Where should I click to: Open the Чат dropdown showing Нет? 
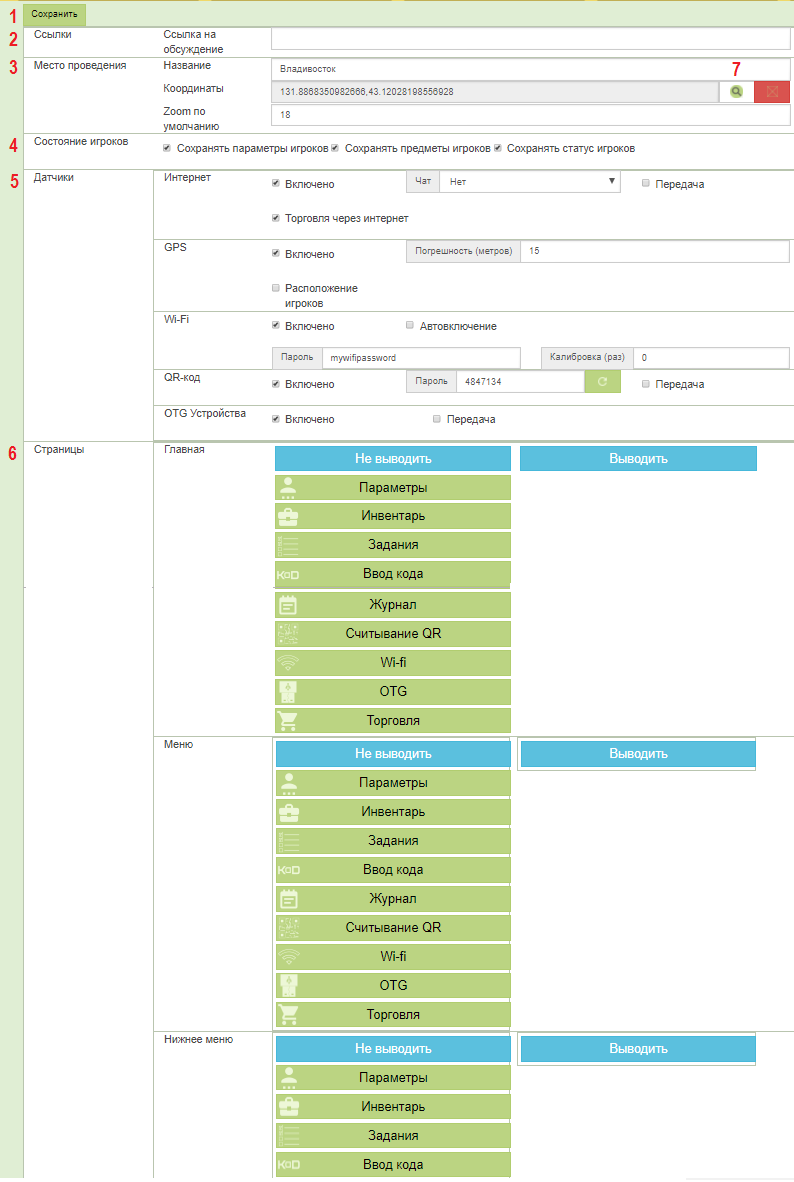click(530, 182)
